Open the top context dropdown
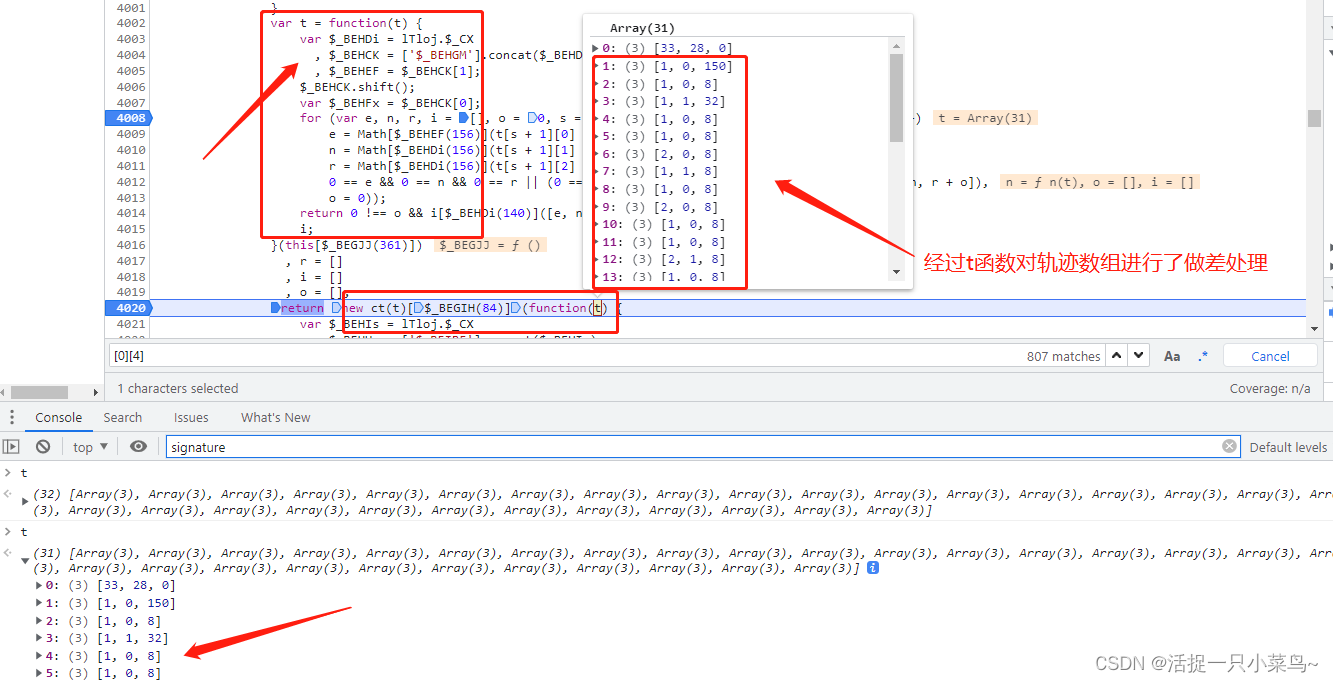The width and height of the screenshot is (1333, 682). coord(89,447)
